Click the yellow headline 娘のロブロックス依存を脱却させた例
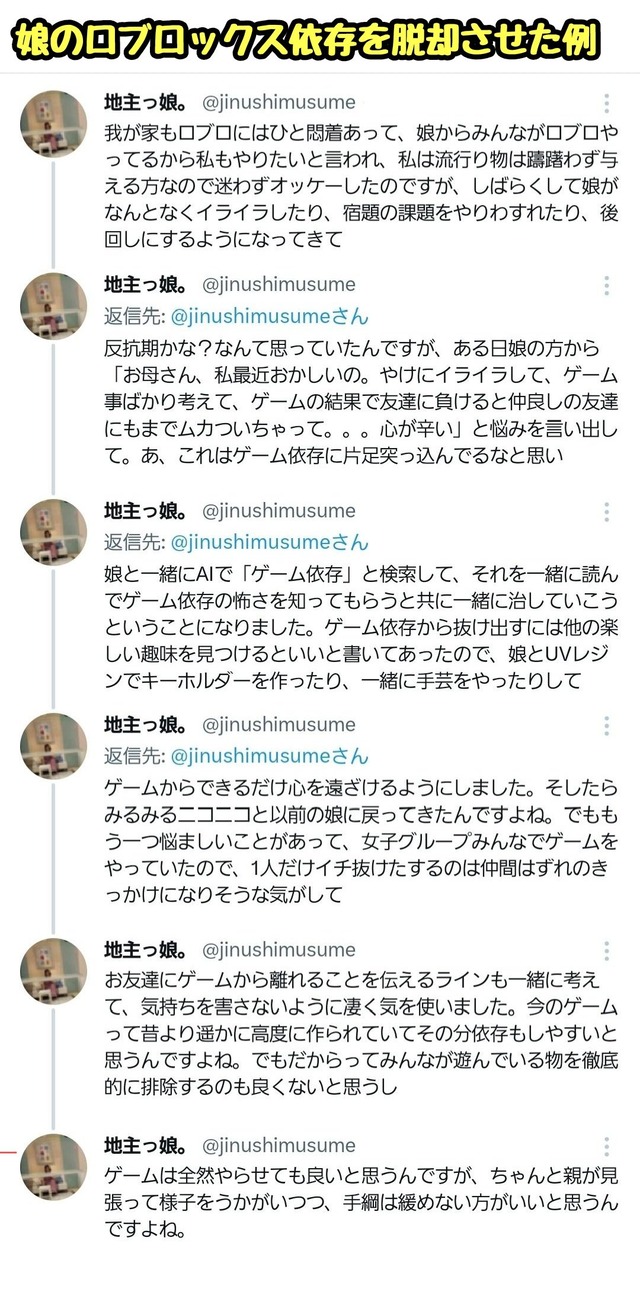This screenshot has height=1292, width=640. coord(305,39)
